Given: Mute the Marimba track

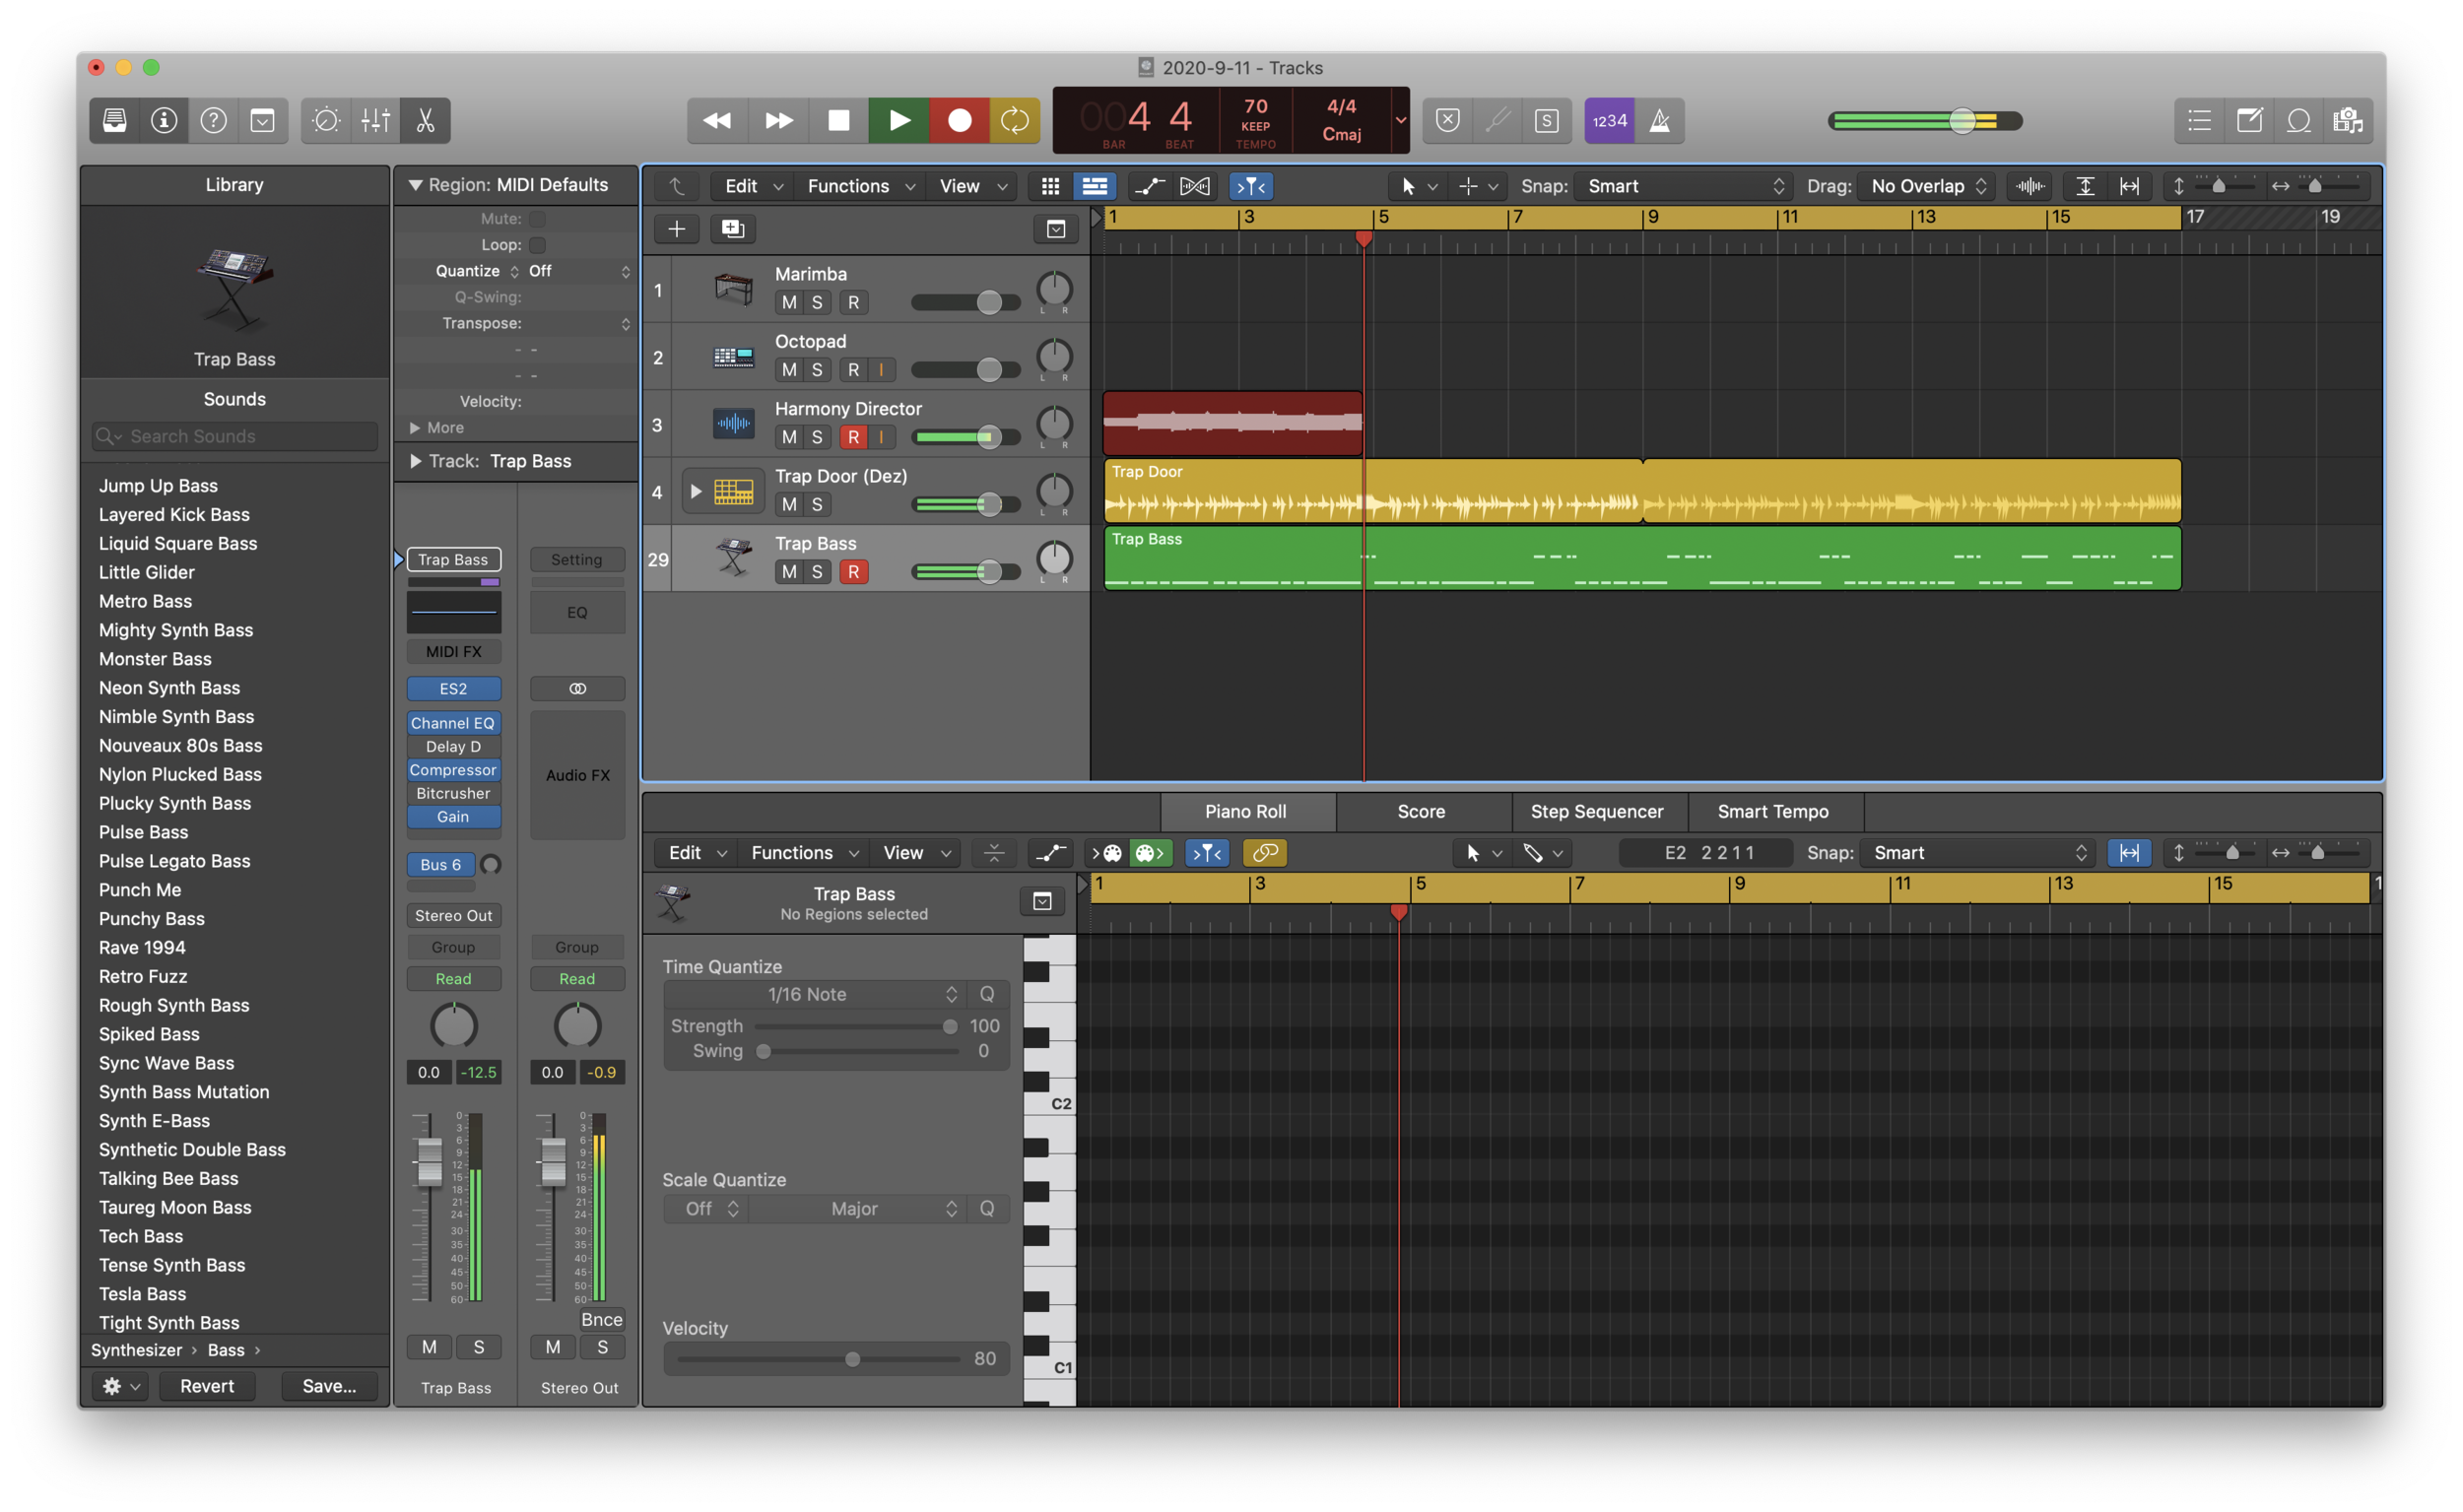Looking at the screenshot, I should pyautogui.click(x=789, y=302).
